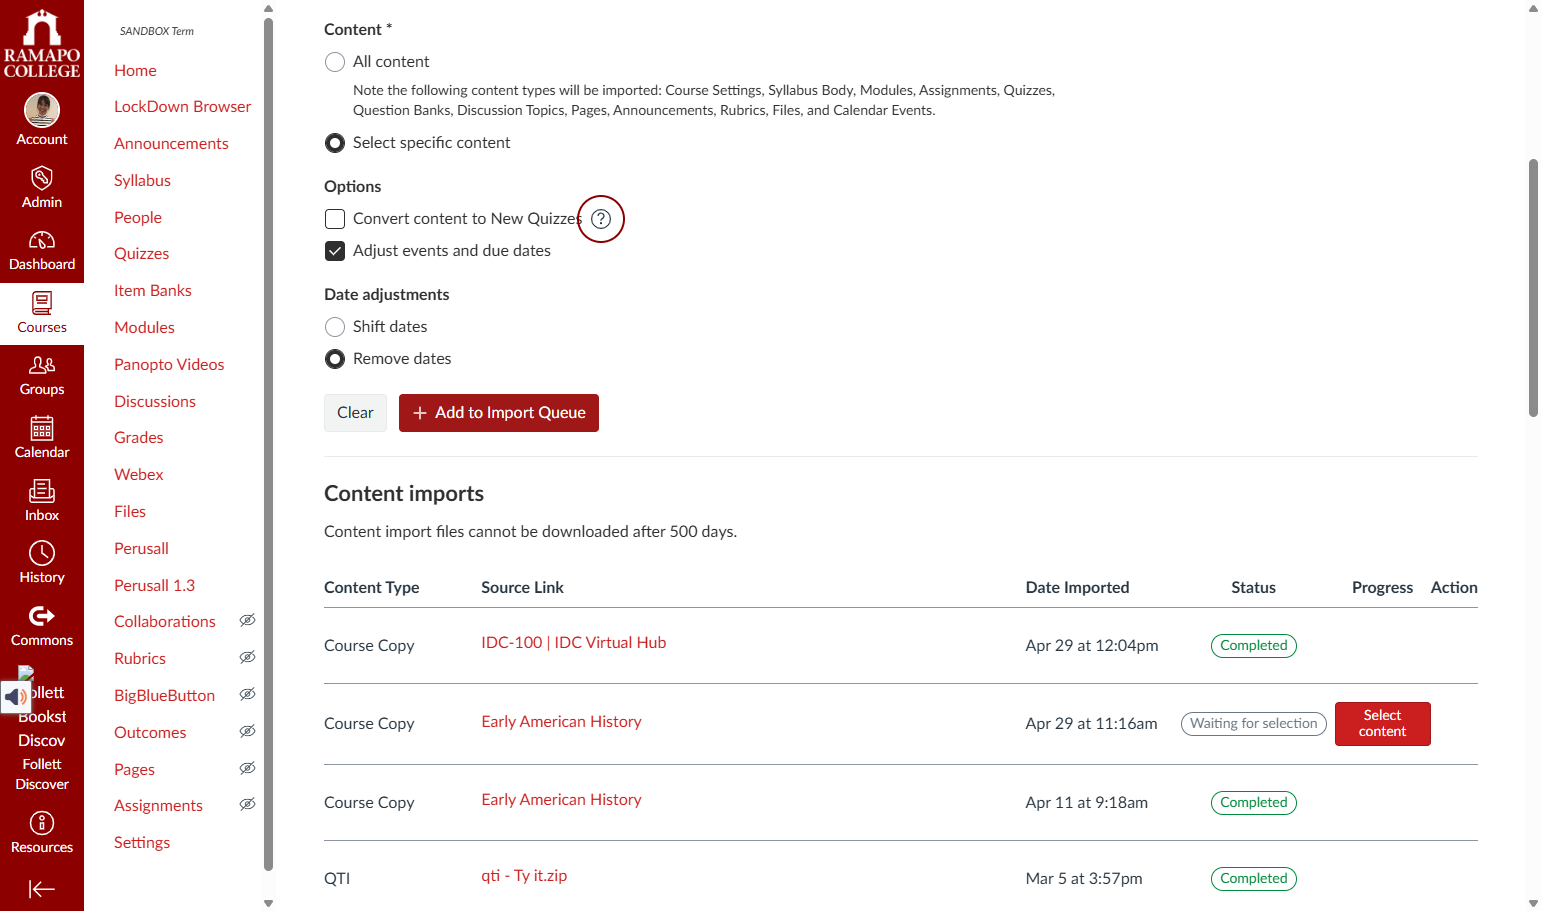Open the qti - Ty it.zip link
This screenshot has height=911, width=1541.
[524, 876]
